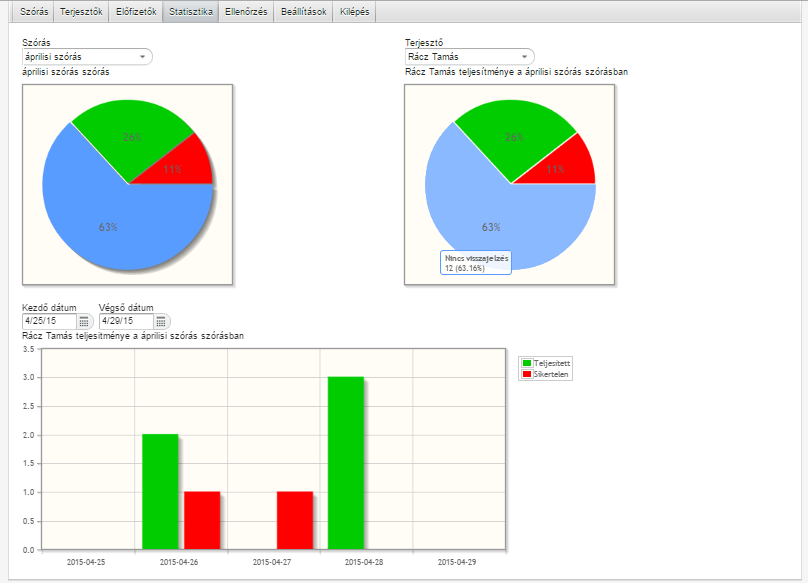Click the 'áprilisi szórás szórás' chart title

66,72
